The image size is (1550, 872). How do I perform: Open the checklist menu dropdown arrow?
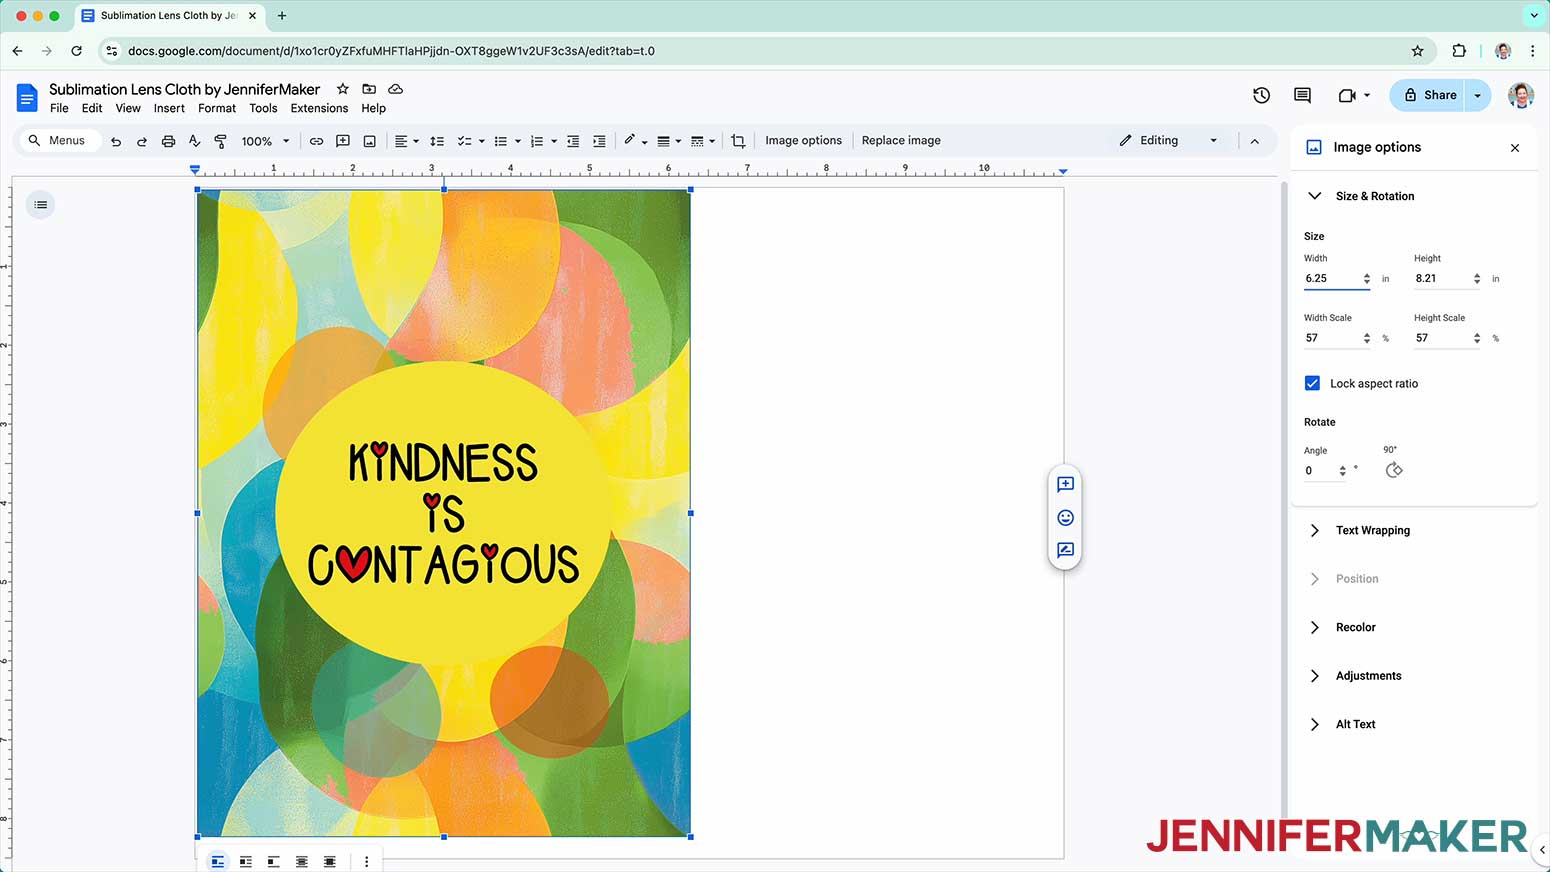[x=482, y=141]
